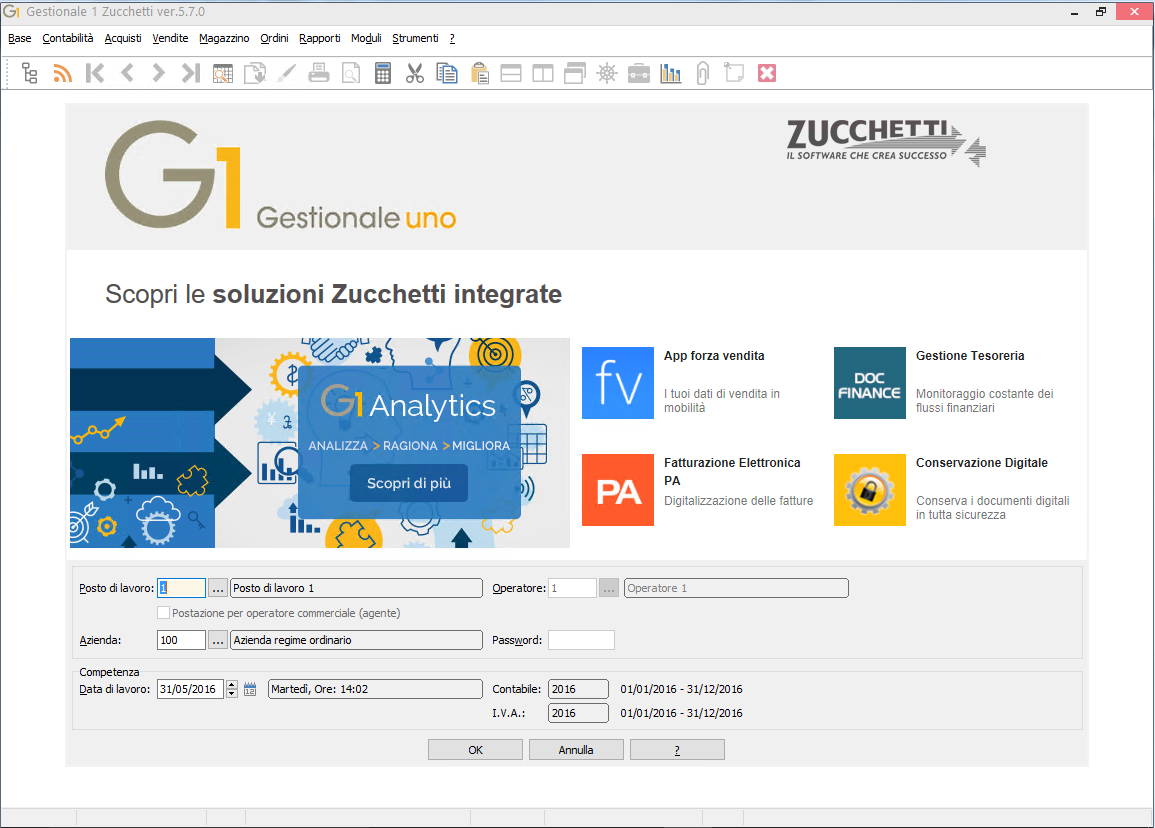Increment the working date with the up arrow
The image size is (1155, 828).
[232, 684]
